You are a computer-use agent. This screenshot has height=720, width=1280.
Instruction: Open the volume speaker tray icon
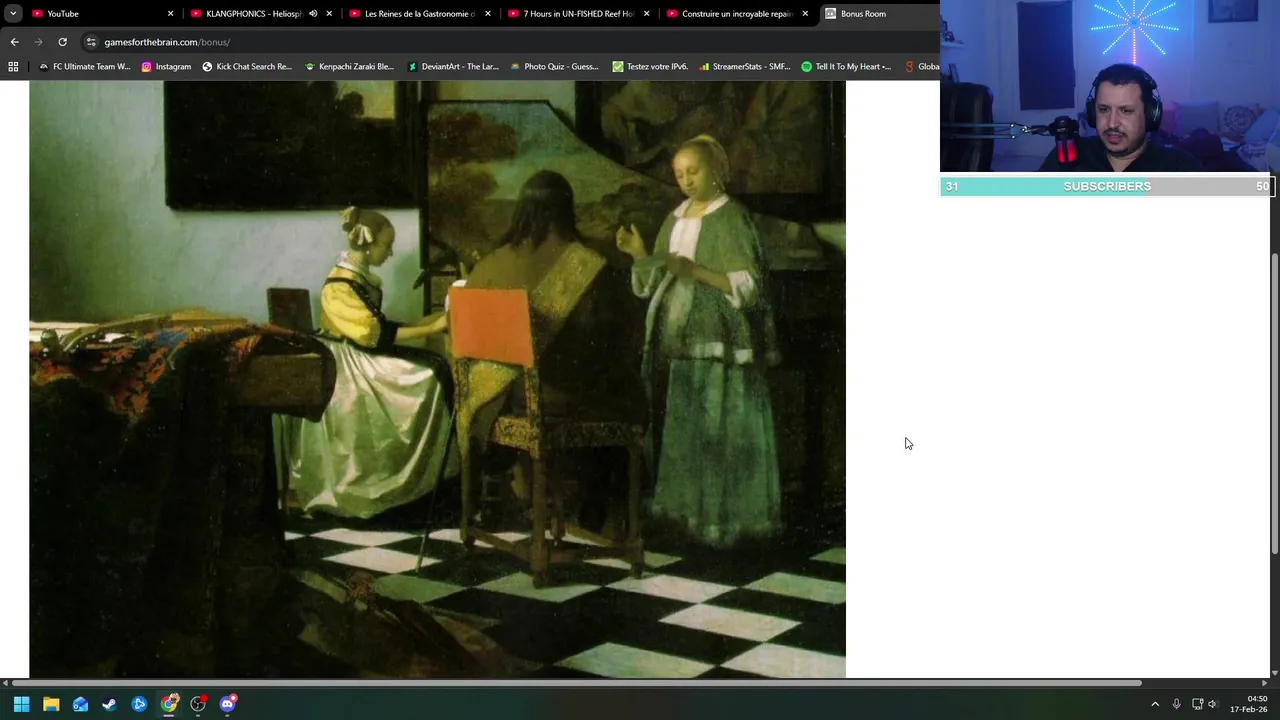coord(1214,704)
